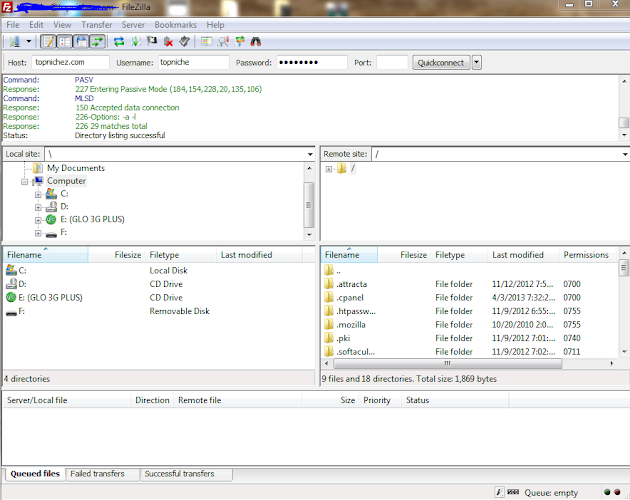Expand the E: (GLO 3G PLUS) tree node
The height and width of the screenshot is (500, 630).
pos(38,220)
